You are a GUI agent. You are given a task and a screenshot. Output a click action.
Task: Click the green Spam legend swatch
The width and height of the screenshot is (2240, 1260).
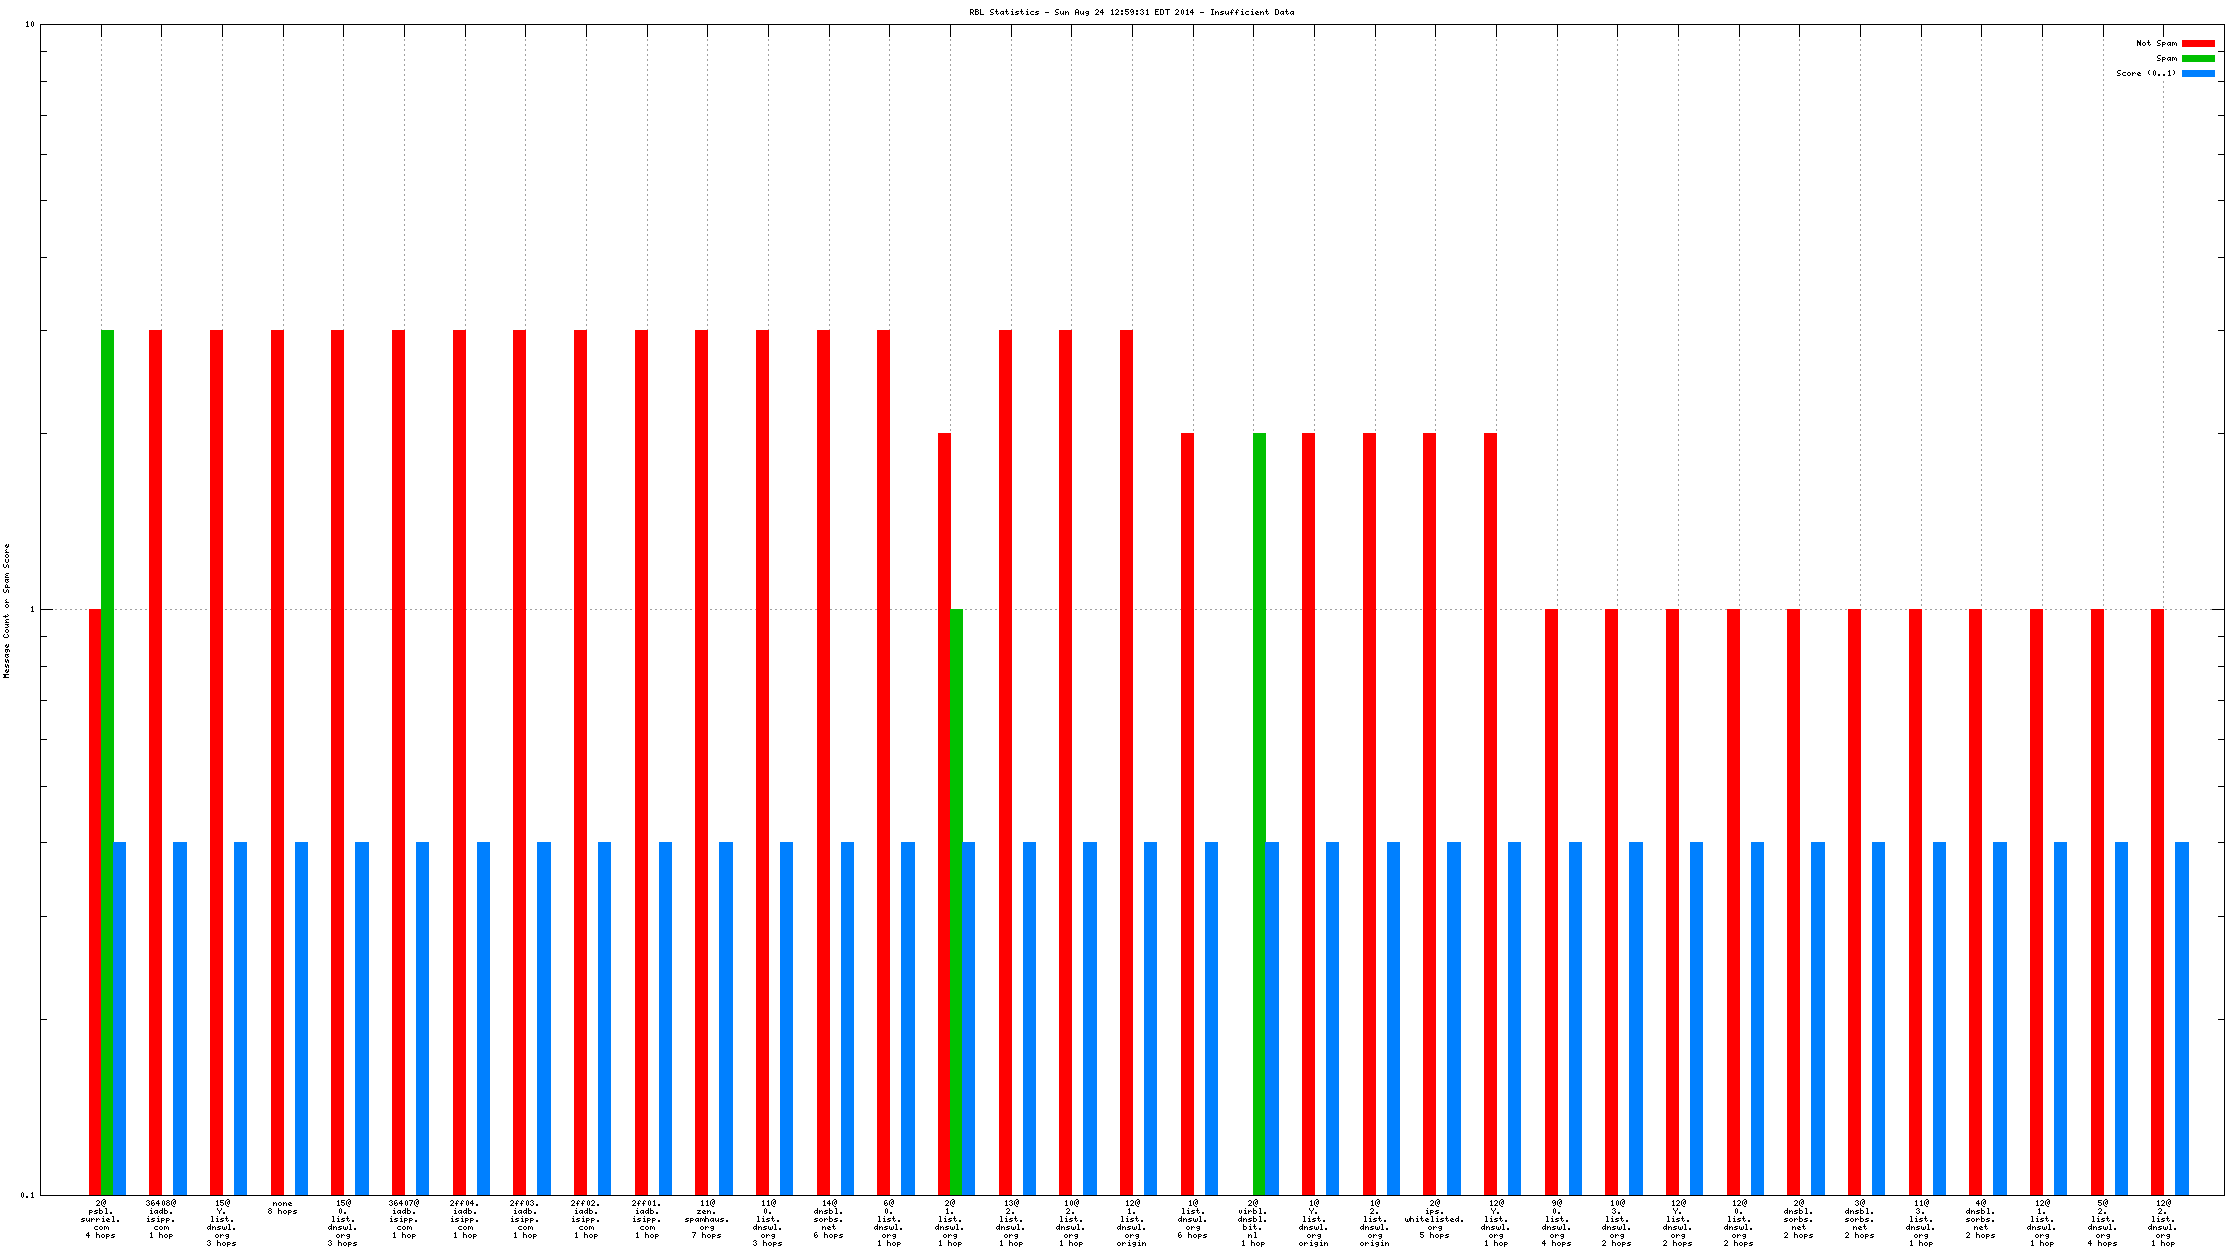(2198, 59)
